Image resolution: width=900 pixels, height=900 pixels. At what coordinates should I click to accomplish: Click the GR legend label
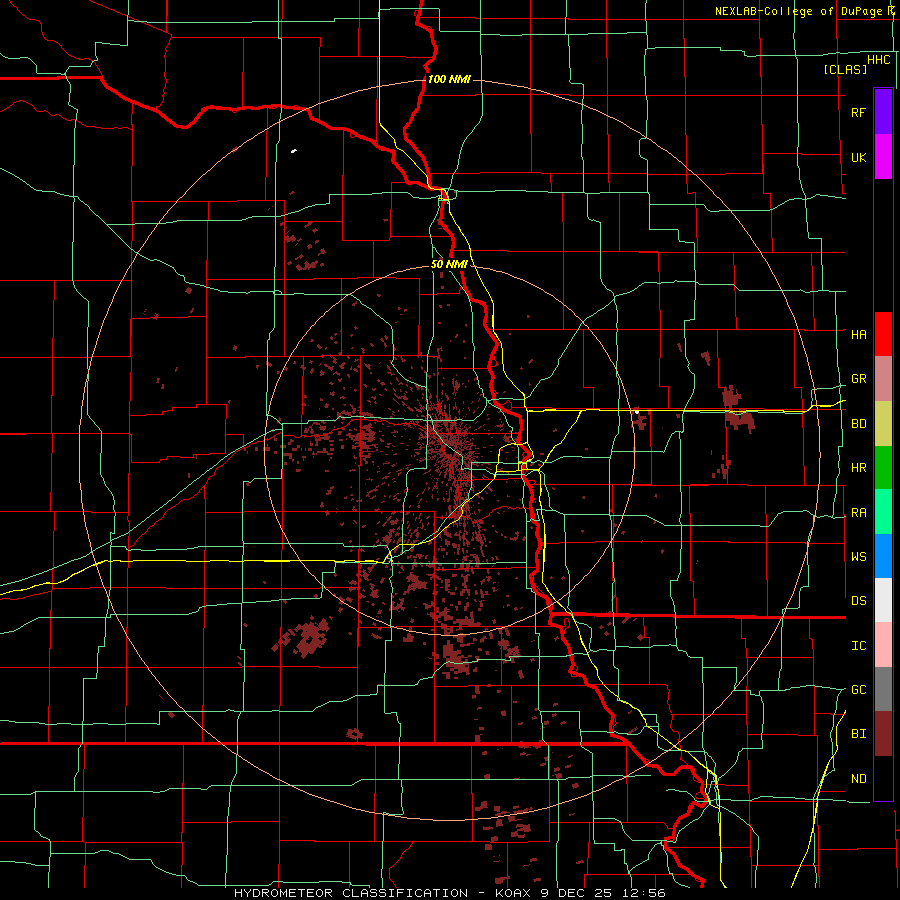pyautogui.click(x=858, y=379)
